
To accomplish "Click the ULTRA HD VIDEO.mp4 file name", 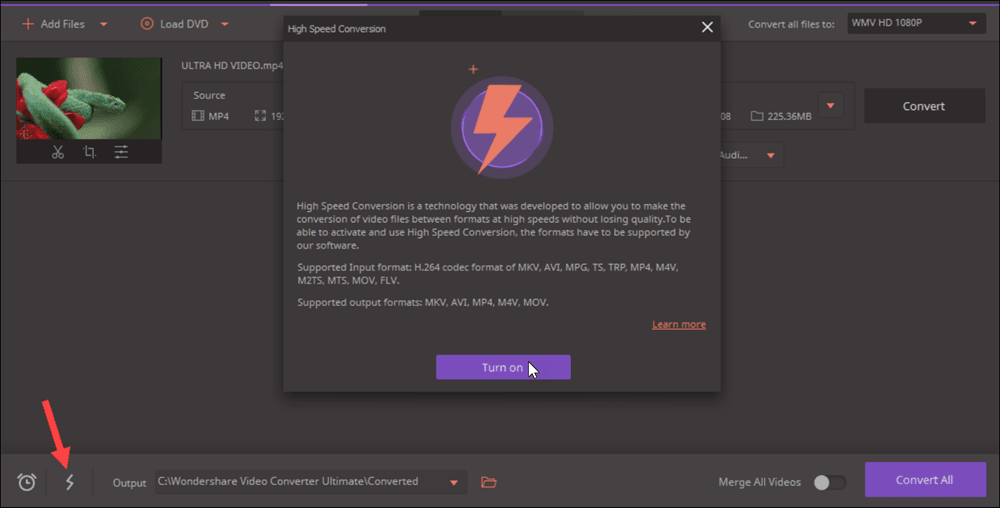I will [x=232, y=66].
